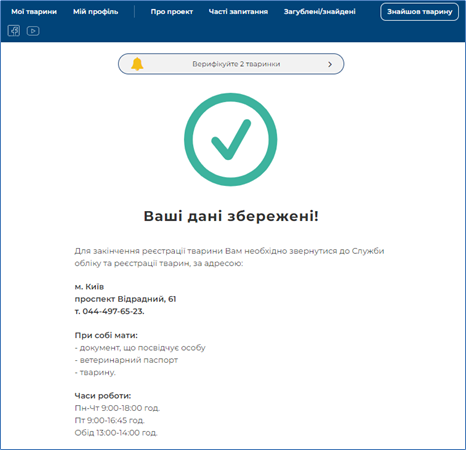Open the Про проект section
The width and height of the screenshot is (466, 450).
172,12
